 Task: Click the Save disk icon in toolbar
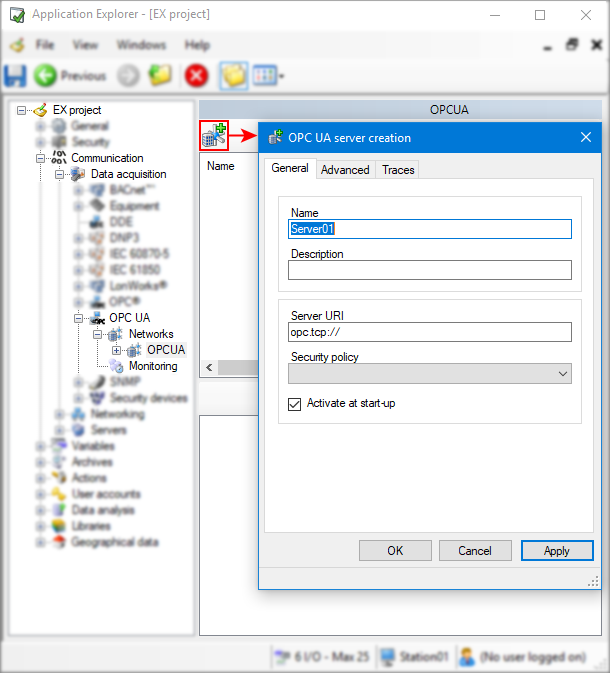(x=15, y=75)
